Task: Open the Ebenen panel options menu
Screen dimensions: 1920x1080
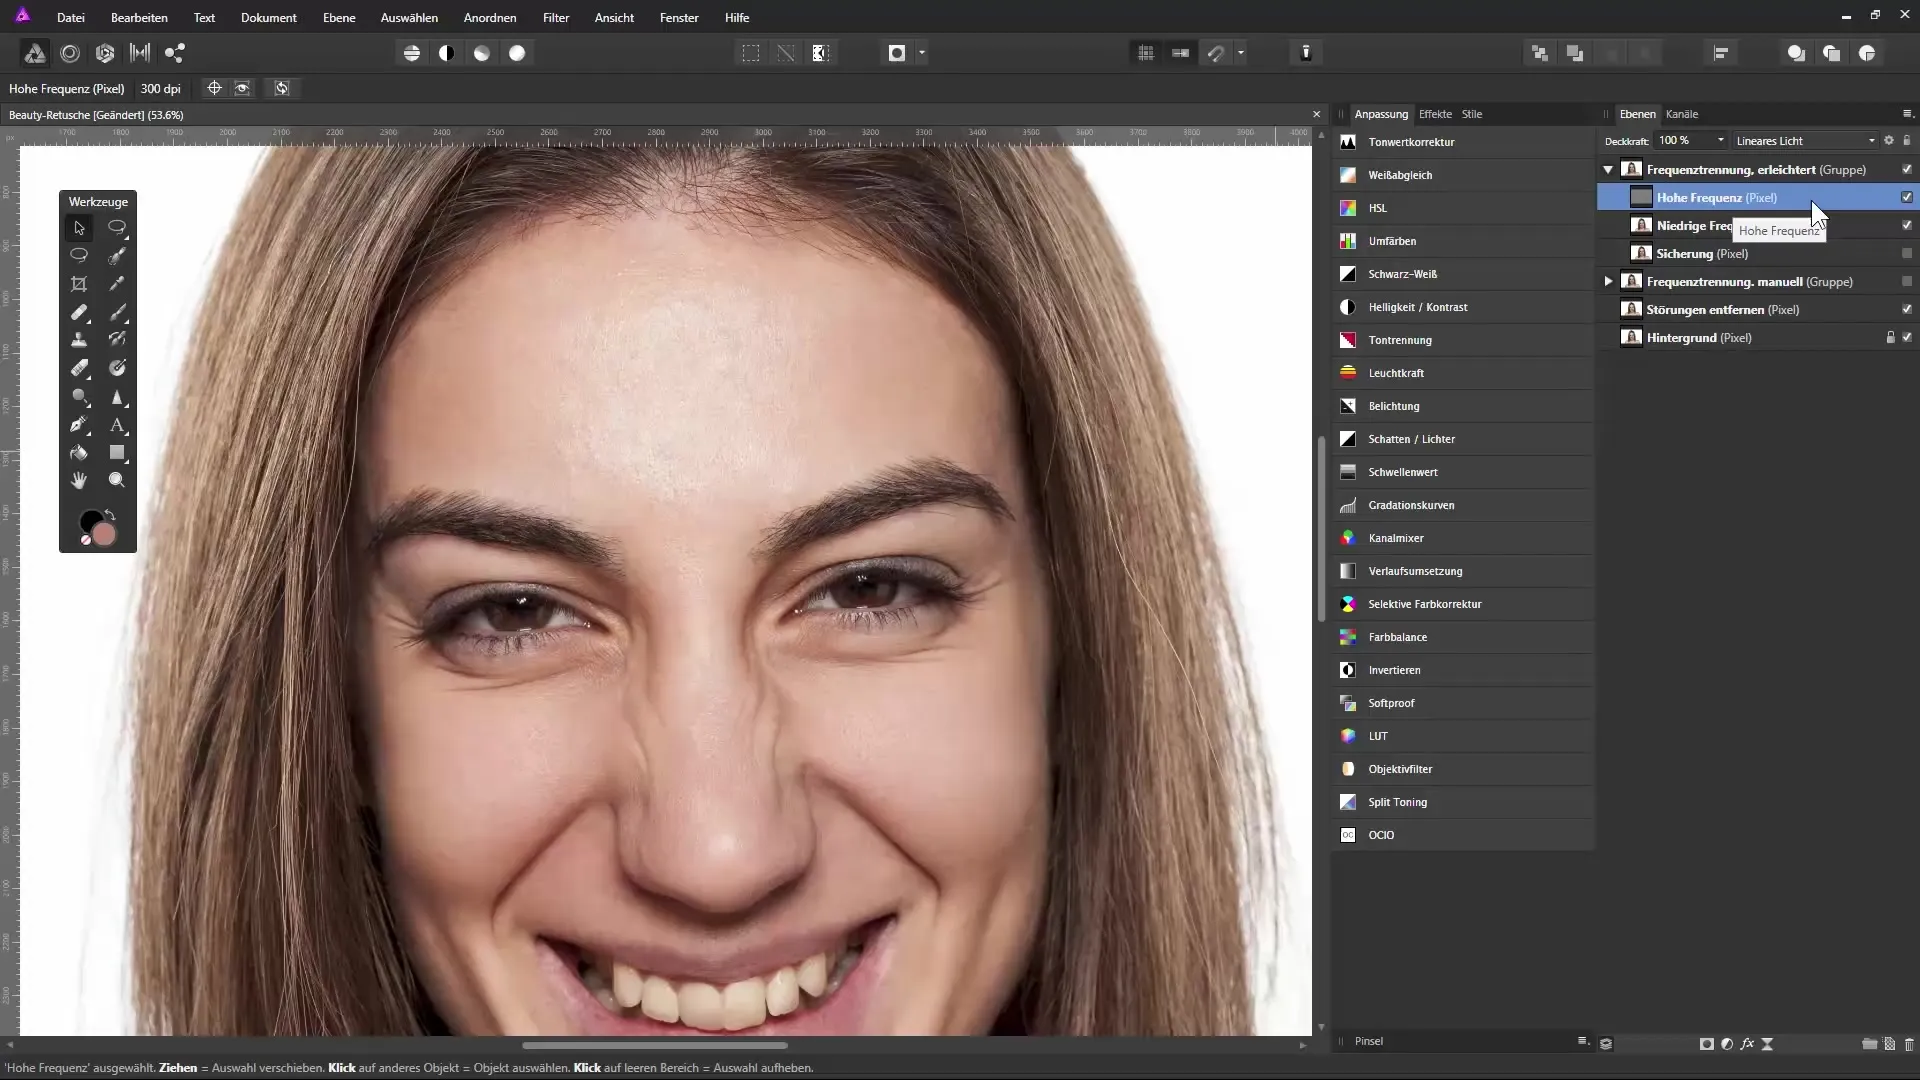Action: 1907,114
